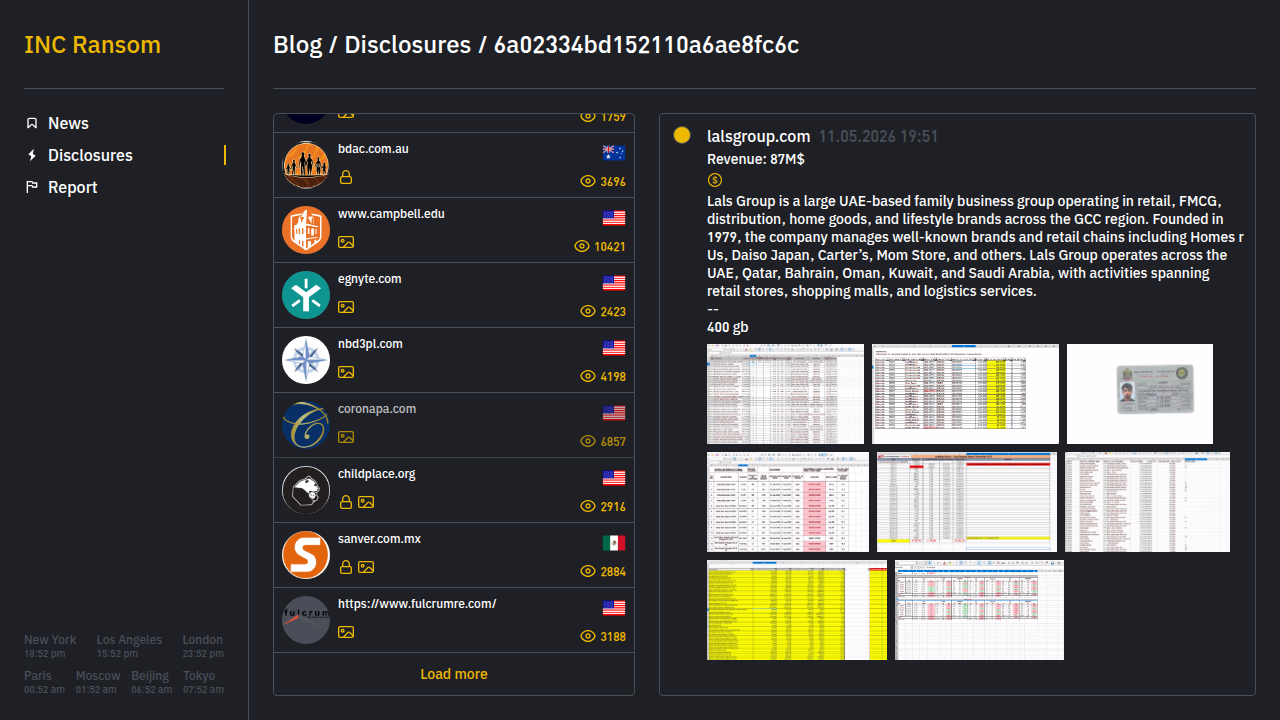The image size is (1280, 720).
Task: Click the eye views icon for nbd3pl.com
Action: (588, 376)
